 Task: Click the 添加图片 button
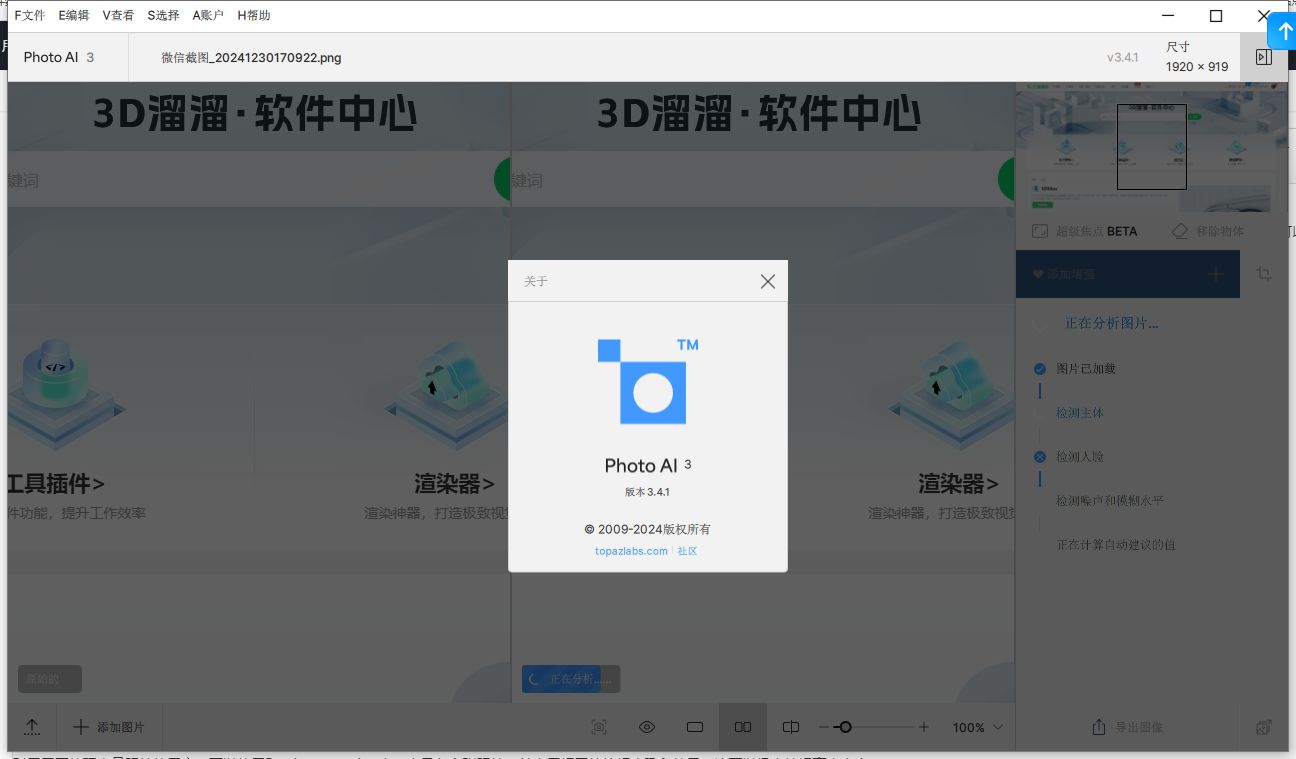click(x=109, y=727)
